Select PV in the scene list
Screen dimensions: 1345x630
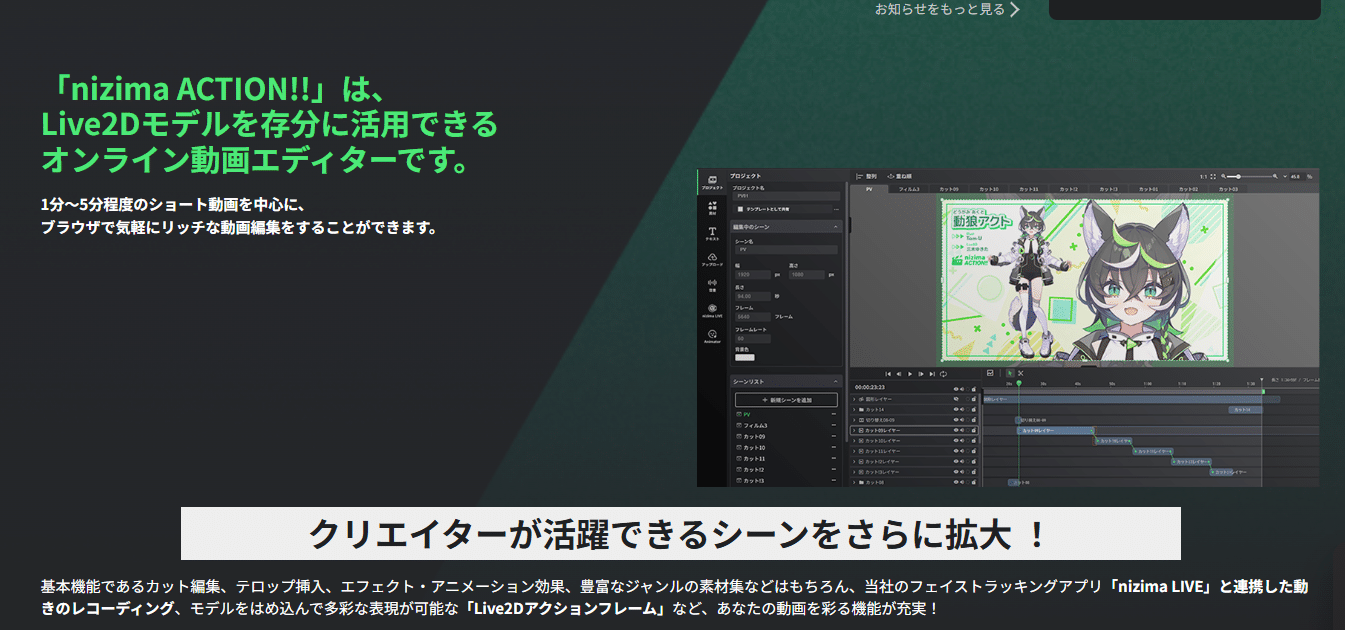pos(746,414)
